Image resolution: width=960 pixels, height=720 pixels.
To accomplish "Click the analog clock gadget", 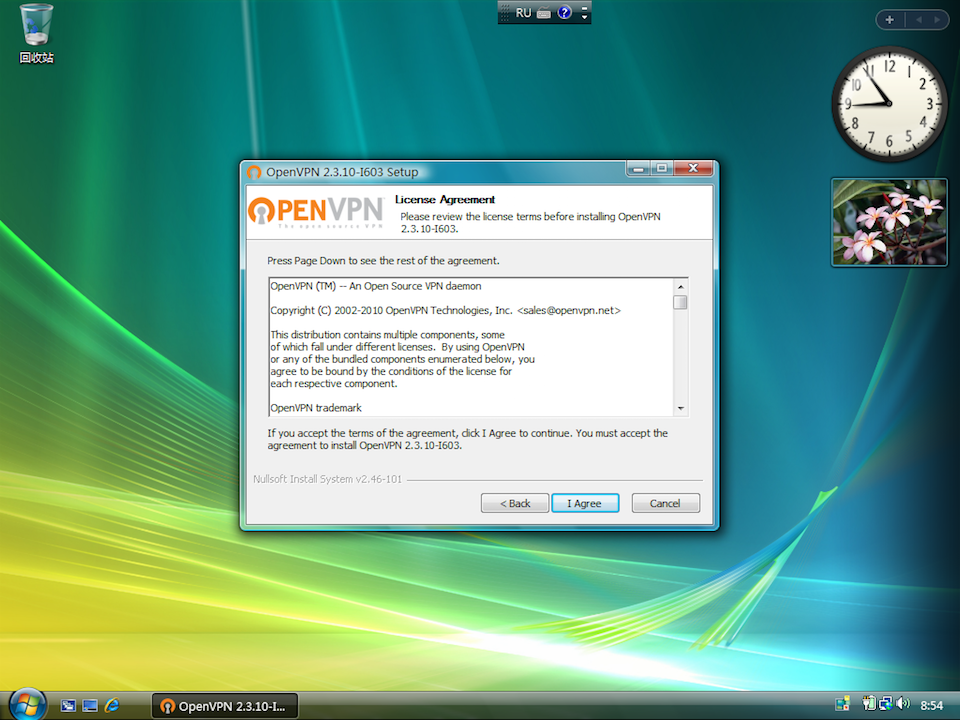I will coord(888,103).
